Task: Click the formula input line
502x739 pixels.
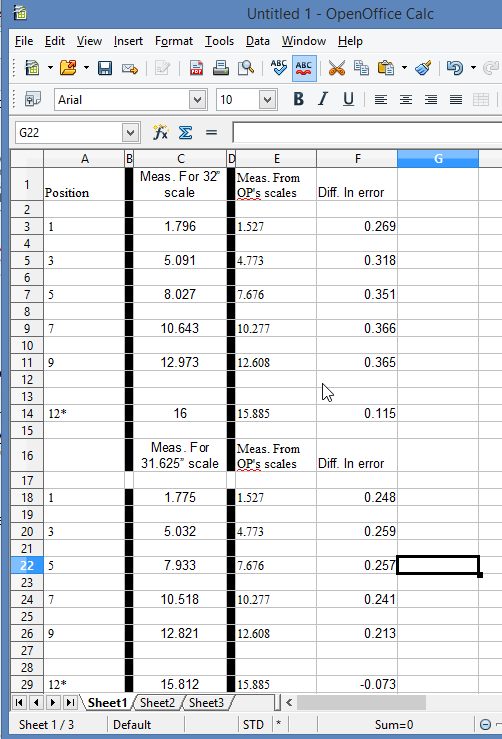Action: pos(367,133)
